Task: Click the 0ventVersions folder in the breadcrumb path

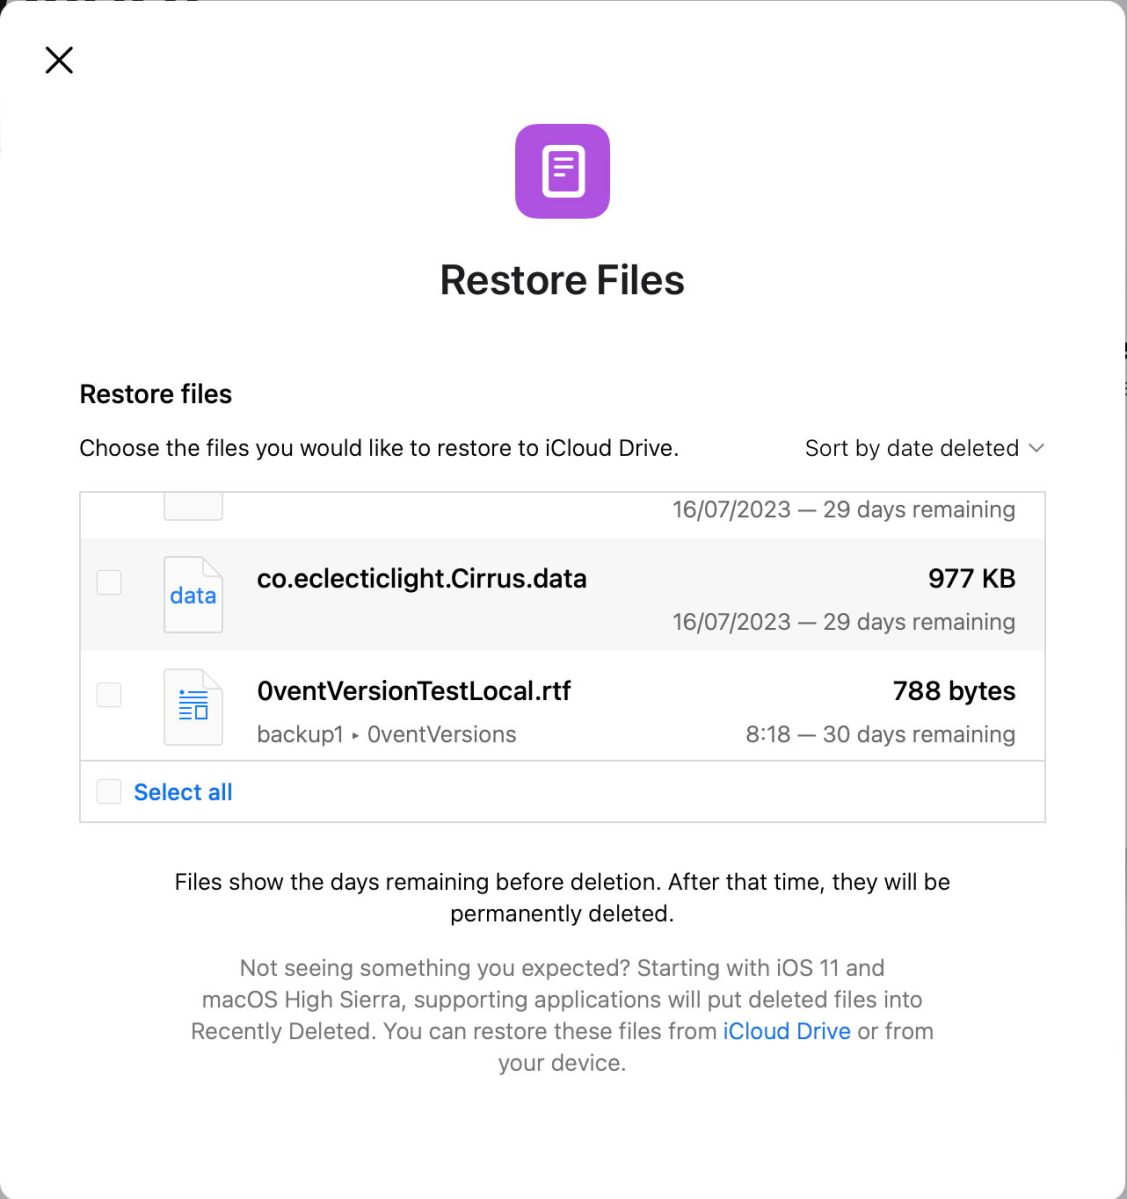Action: point(441,734)
